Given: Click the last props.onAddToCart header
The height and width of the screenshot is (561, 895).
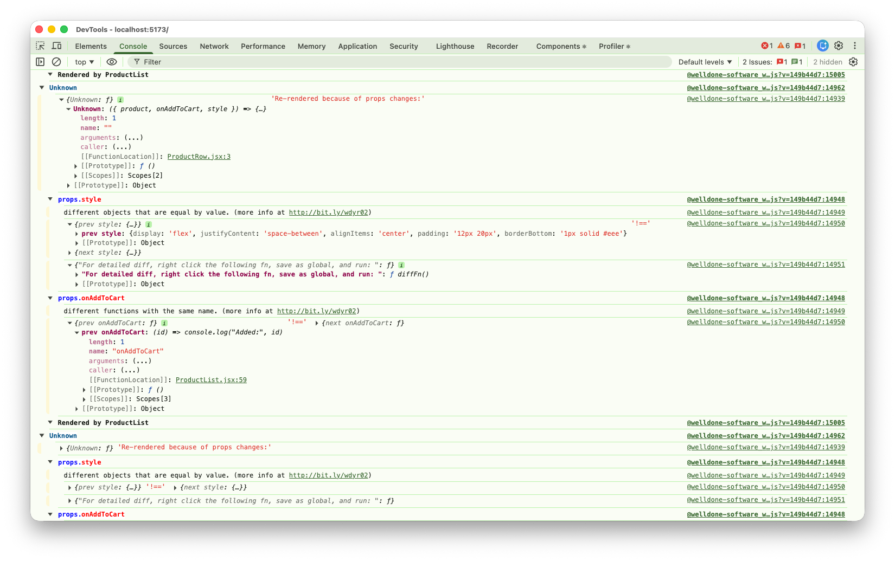Looking at the screenshot, I should 91,515.
